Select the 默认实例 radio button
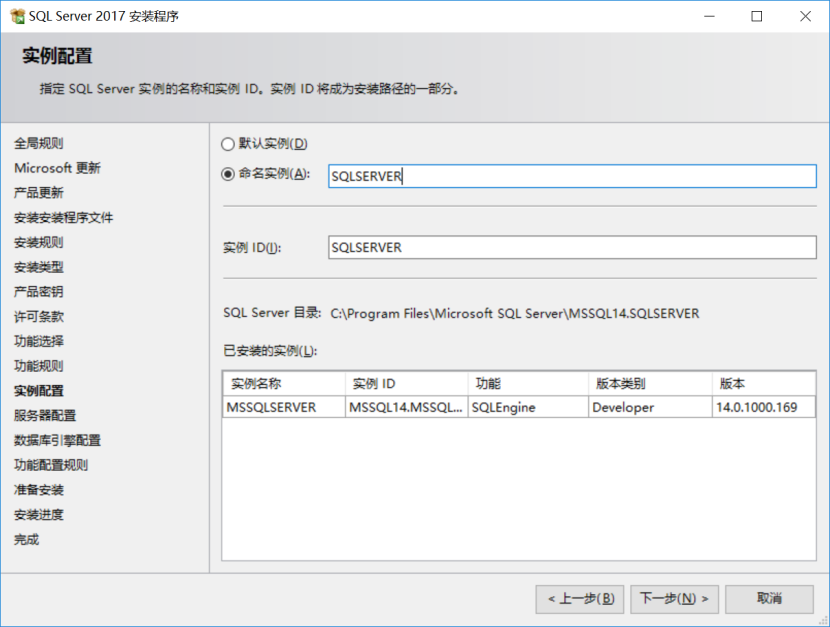 point(228,143)
